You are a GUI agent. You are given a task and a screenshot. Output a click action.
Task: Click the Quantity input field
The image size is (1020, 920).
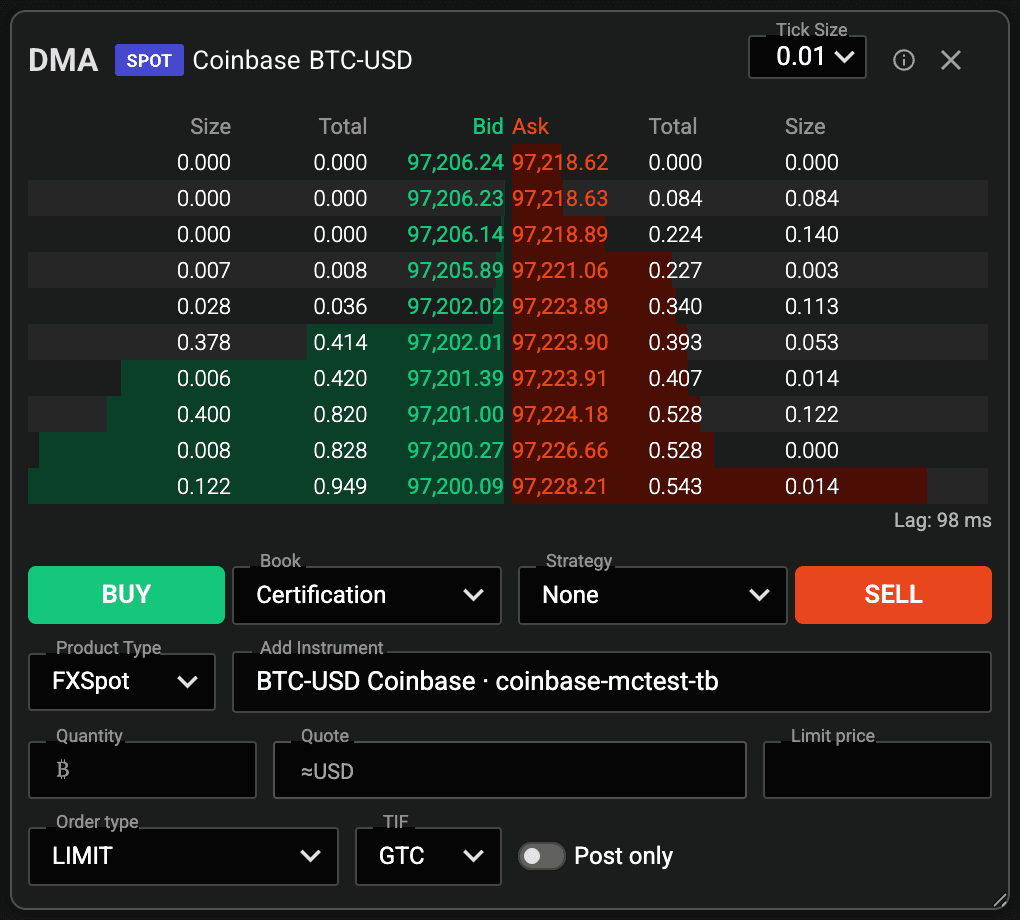coord(142,770)
